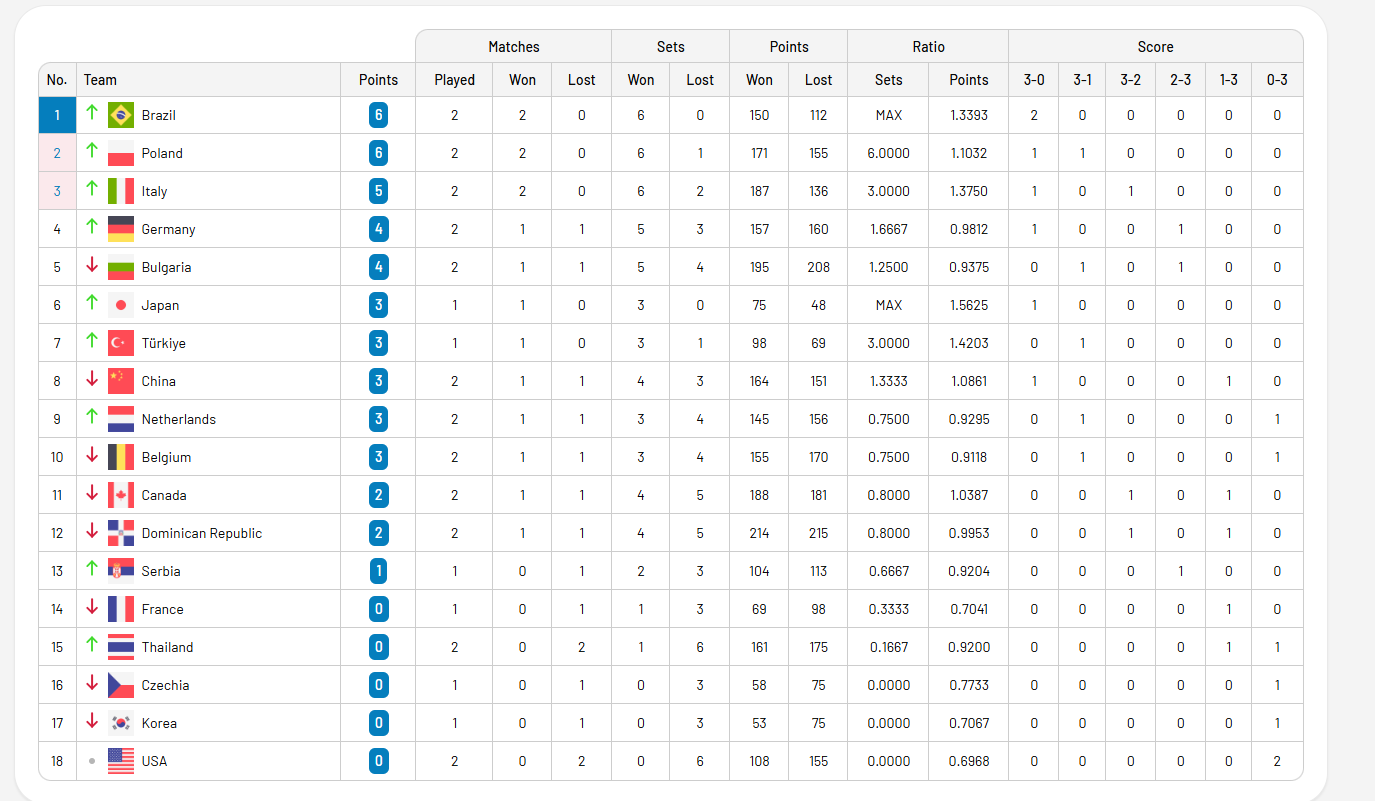The image size is (1375, 801).
Task: Click the Score group column header
Action: 1155,47
